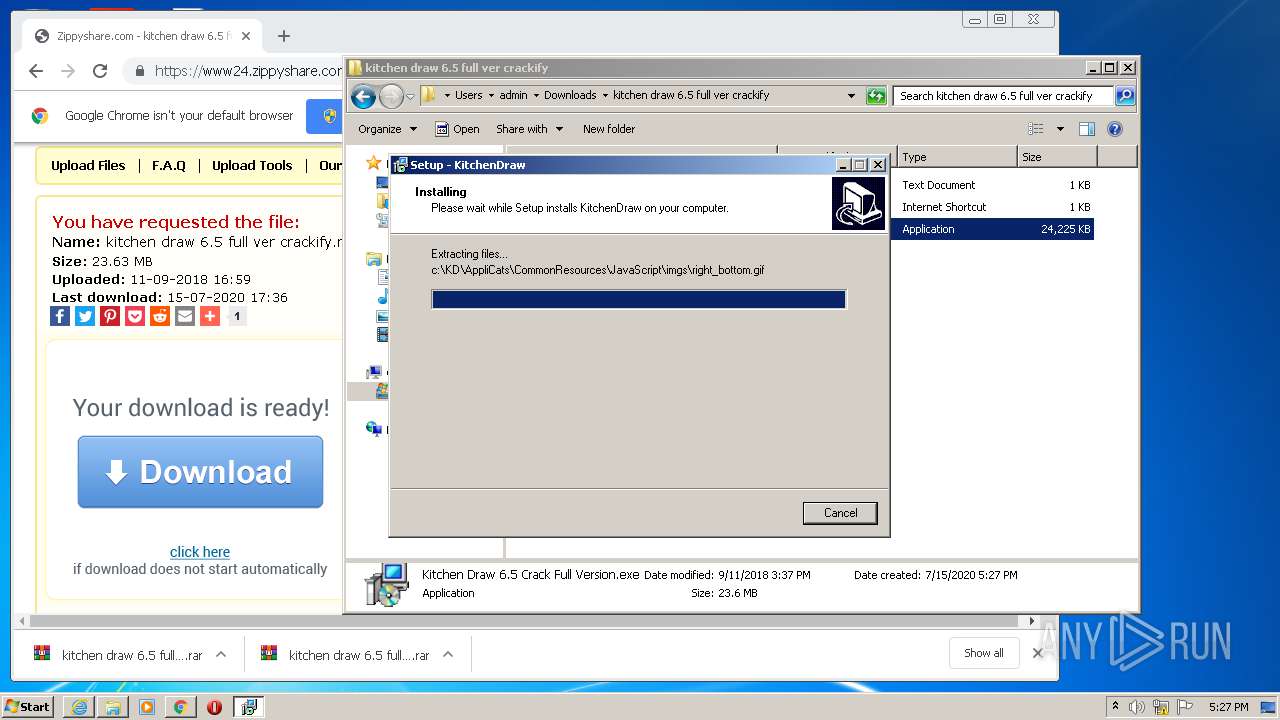1280x720 pixels.
Task: Select the Application row 24,225 KB
Action: 991,229
